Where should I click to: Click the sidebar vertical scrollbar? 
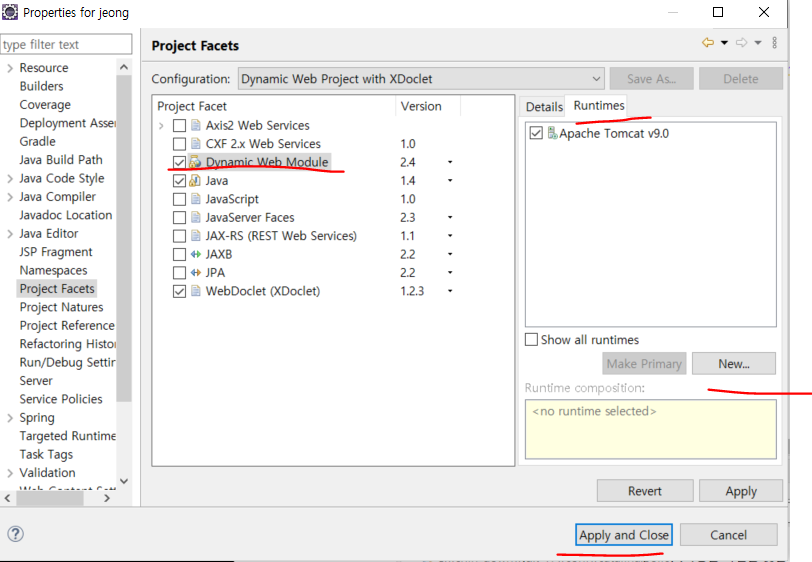[124, 238]
